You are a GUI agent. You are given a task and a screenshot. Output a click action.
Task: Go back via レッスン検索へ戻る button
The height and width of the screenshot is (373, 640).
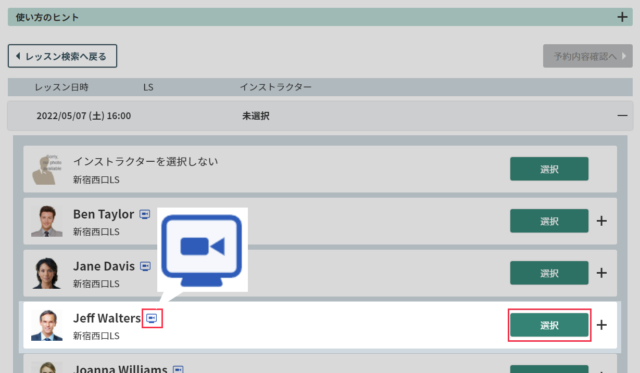62,56
